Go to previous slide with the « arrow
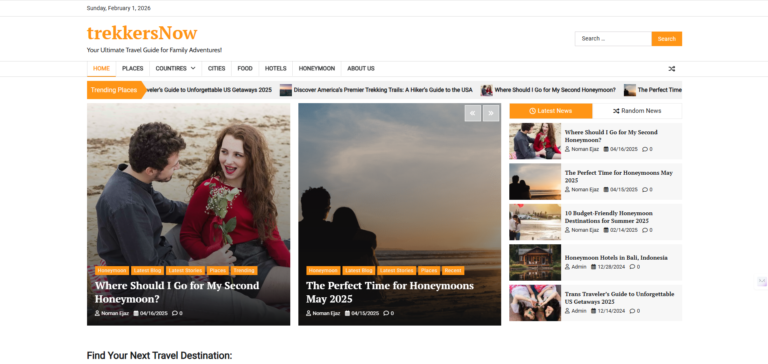 click(473, 113)
